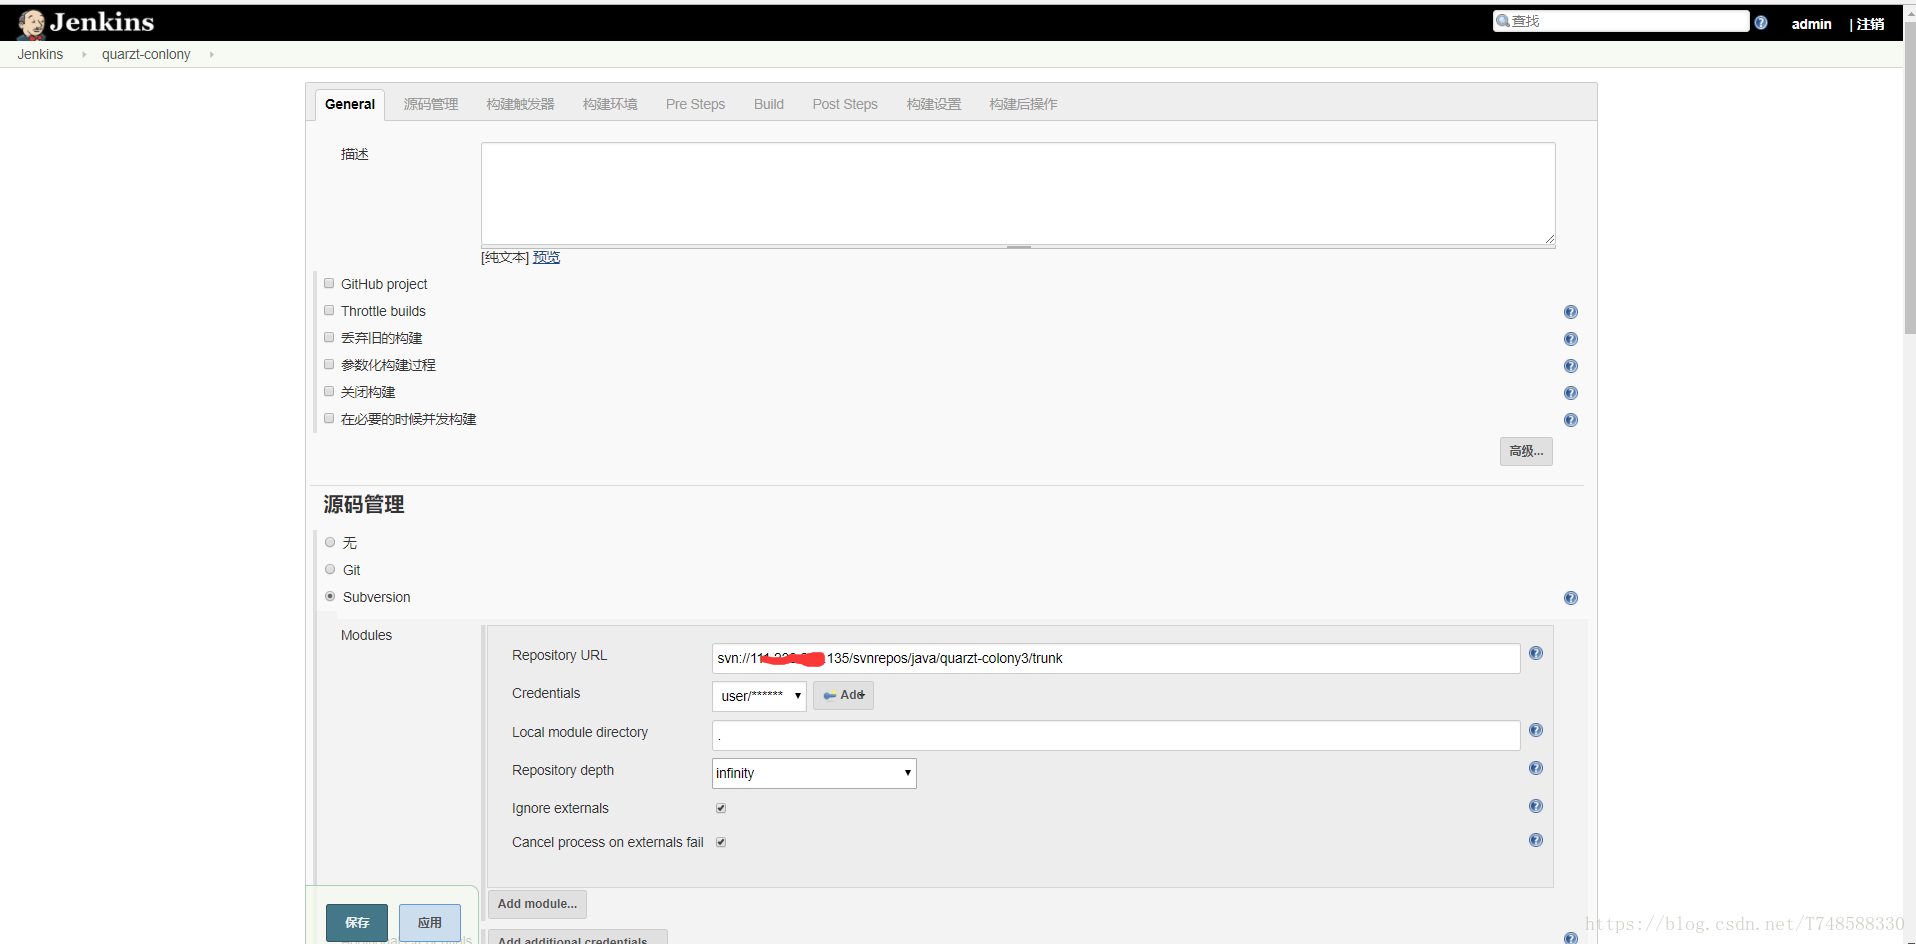
Task: Uncheck Ignore externals checkbox
Action: coord(721,808)
